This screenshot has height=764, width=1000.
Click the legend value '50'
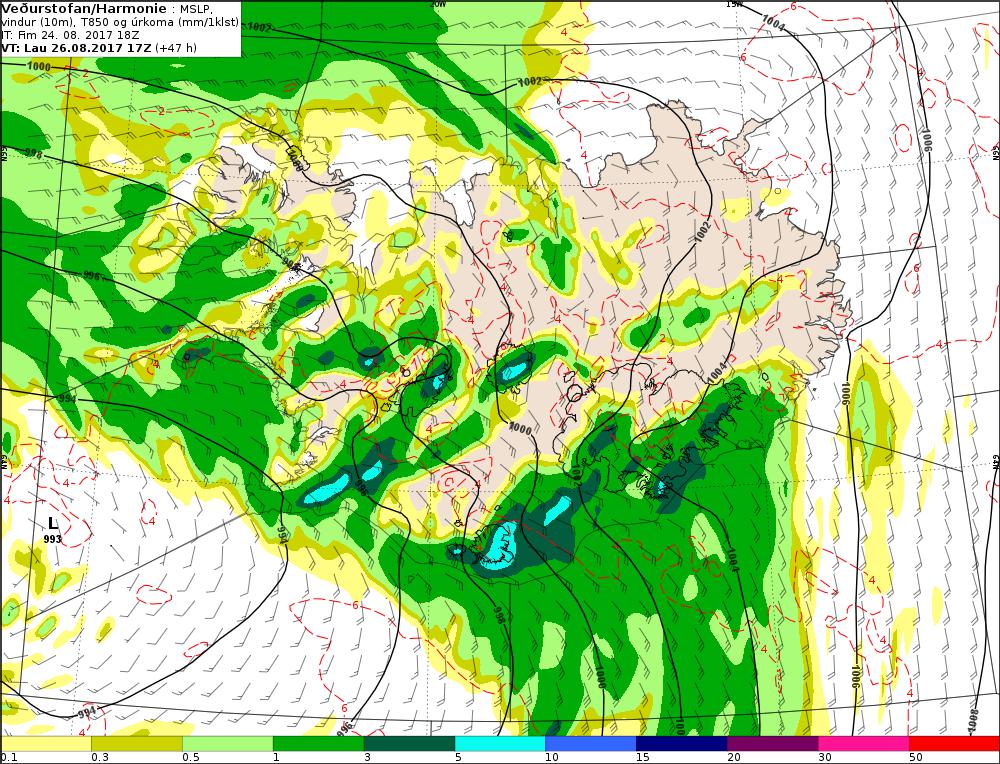[x=915, y=758]
